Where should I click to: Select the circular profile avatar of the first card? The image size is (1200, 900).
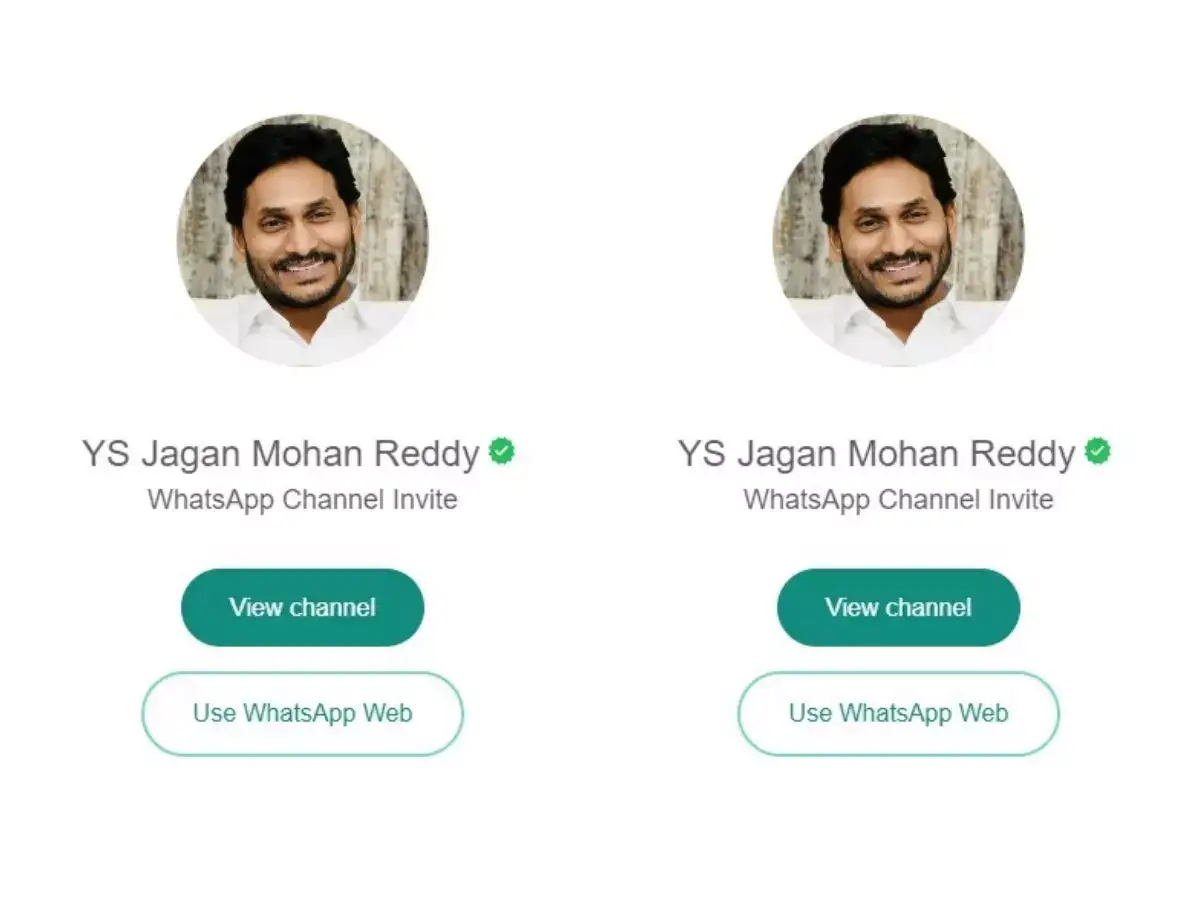point(302,240)
